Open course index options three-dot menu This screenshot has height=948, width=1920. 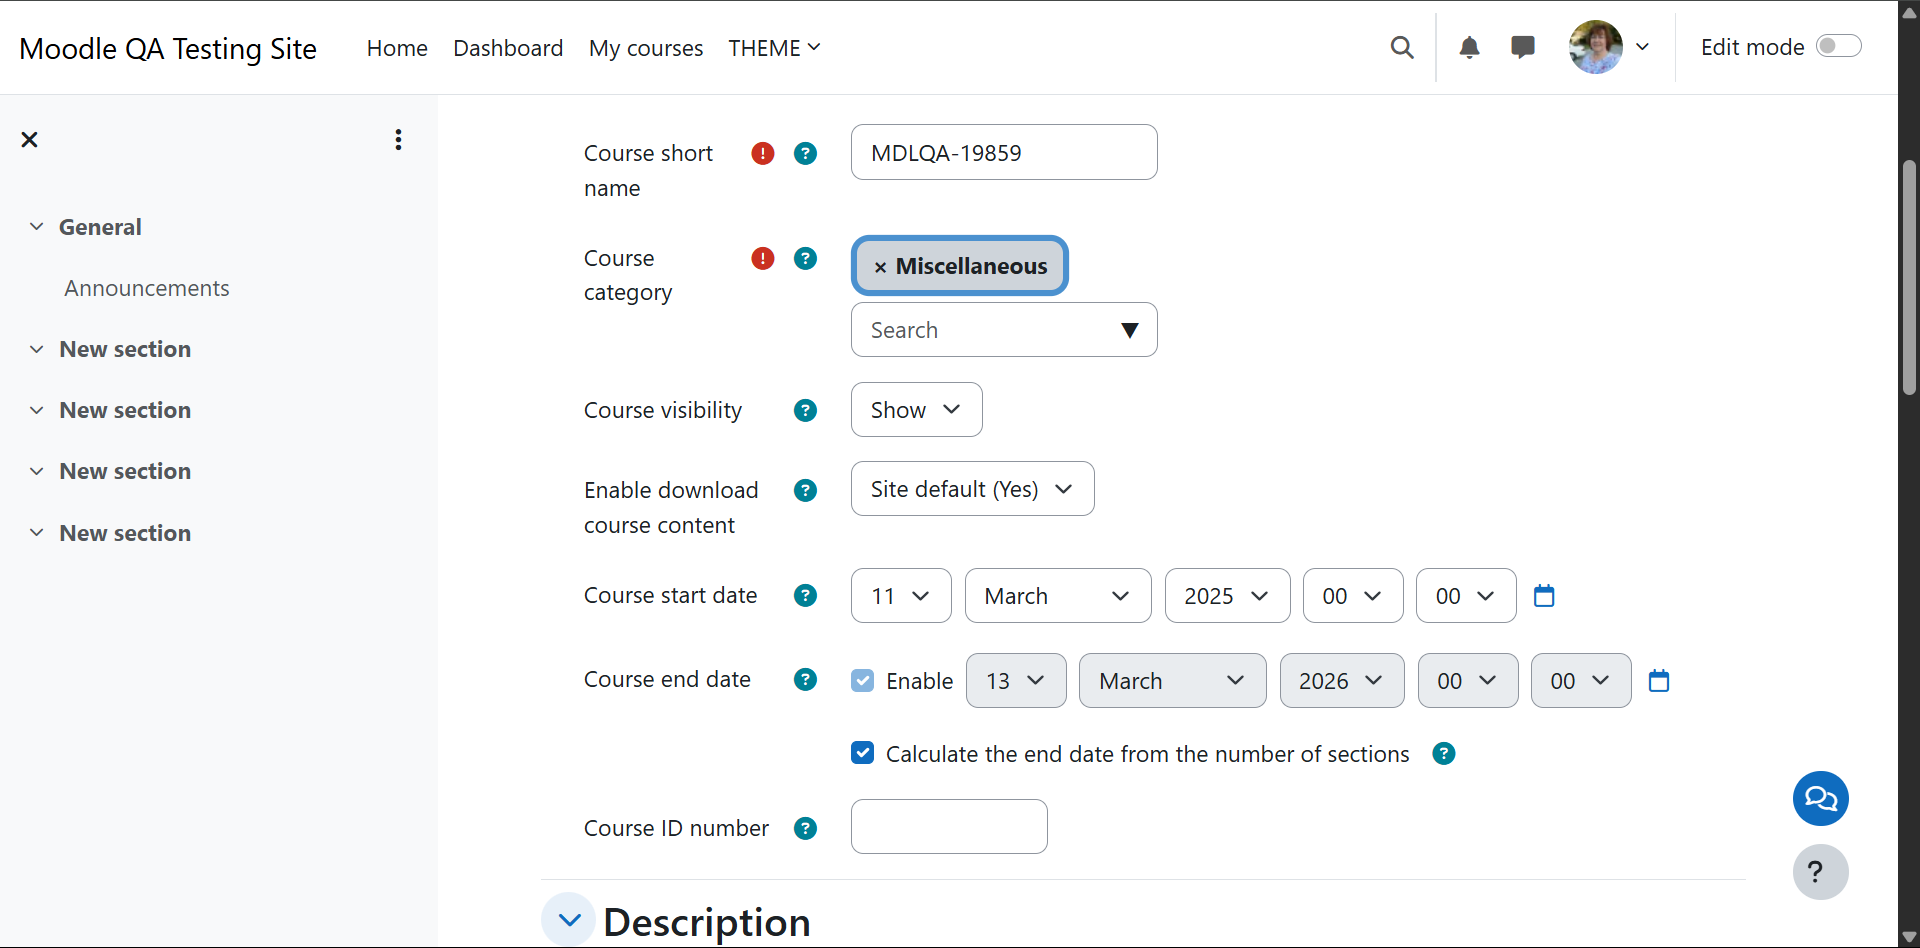coord(398,139)
